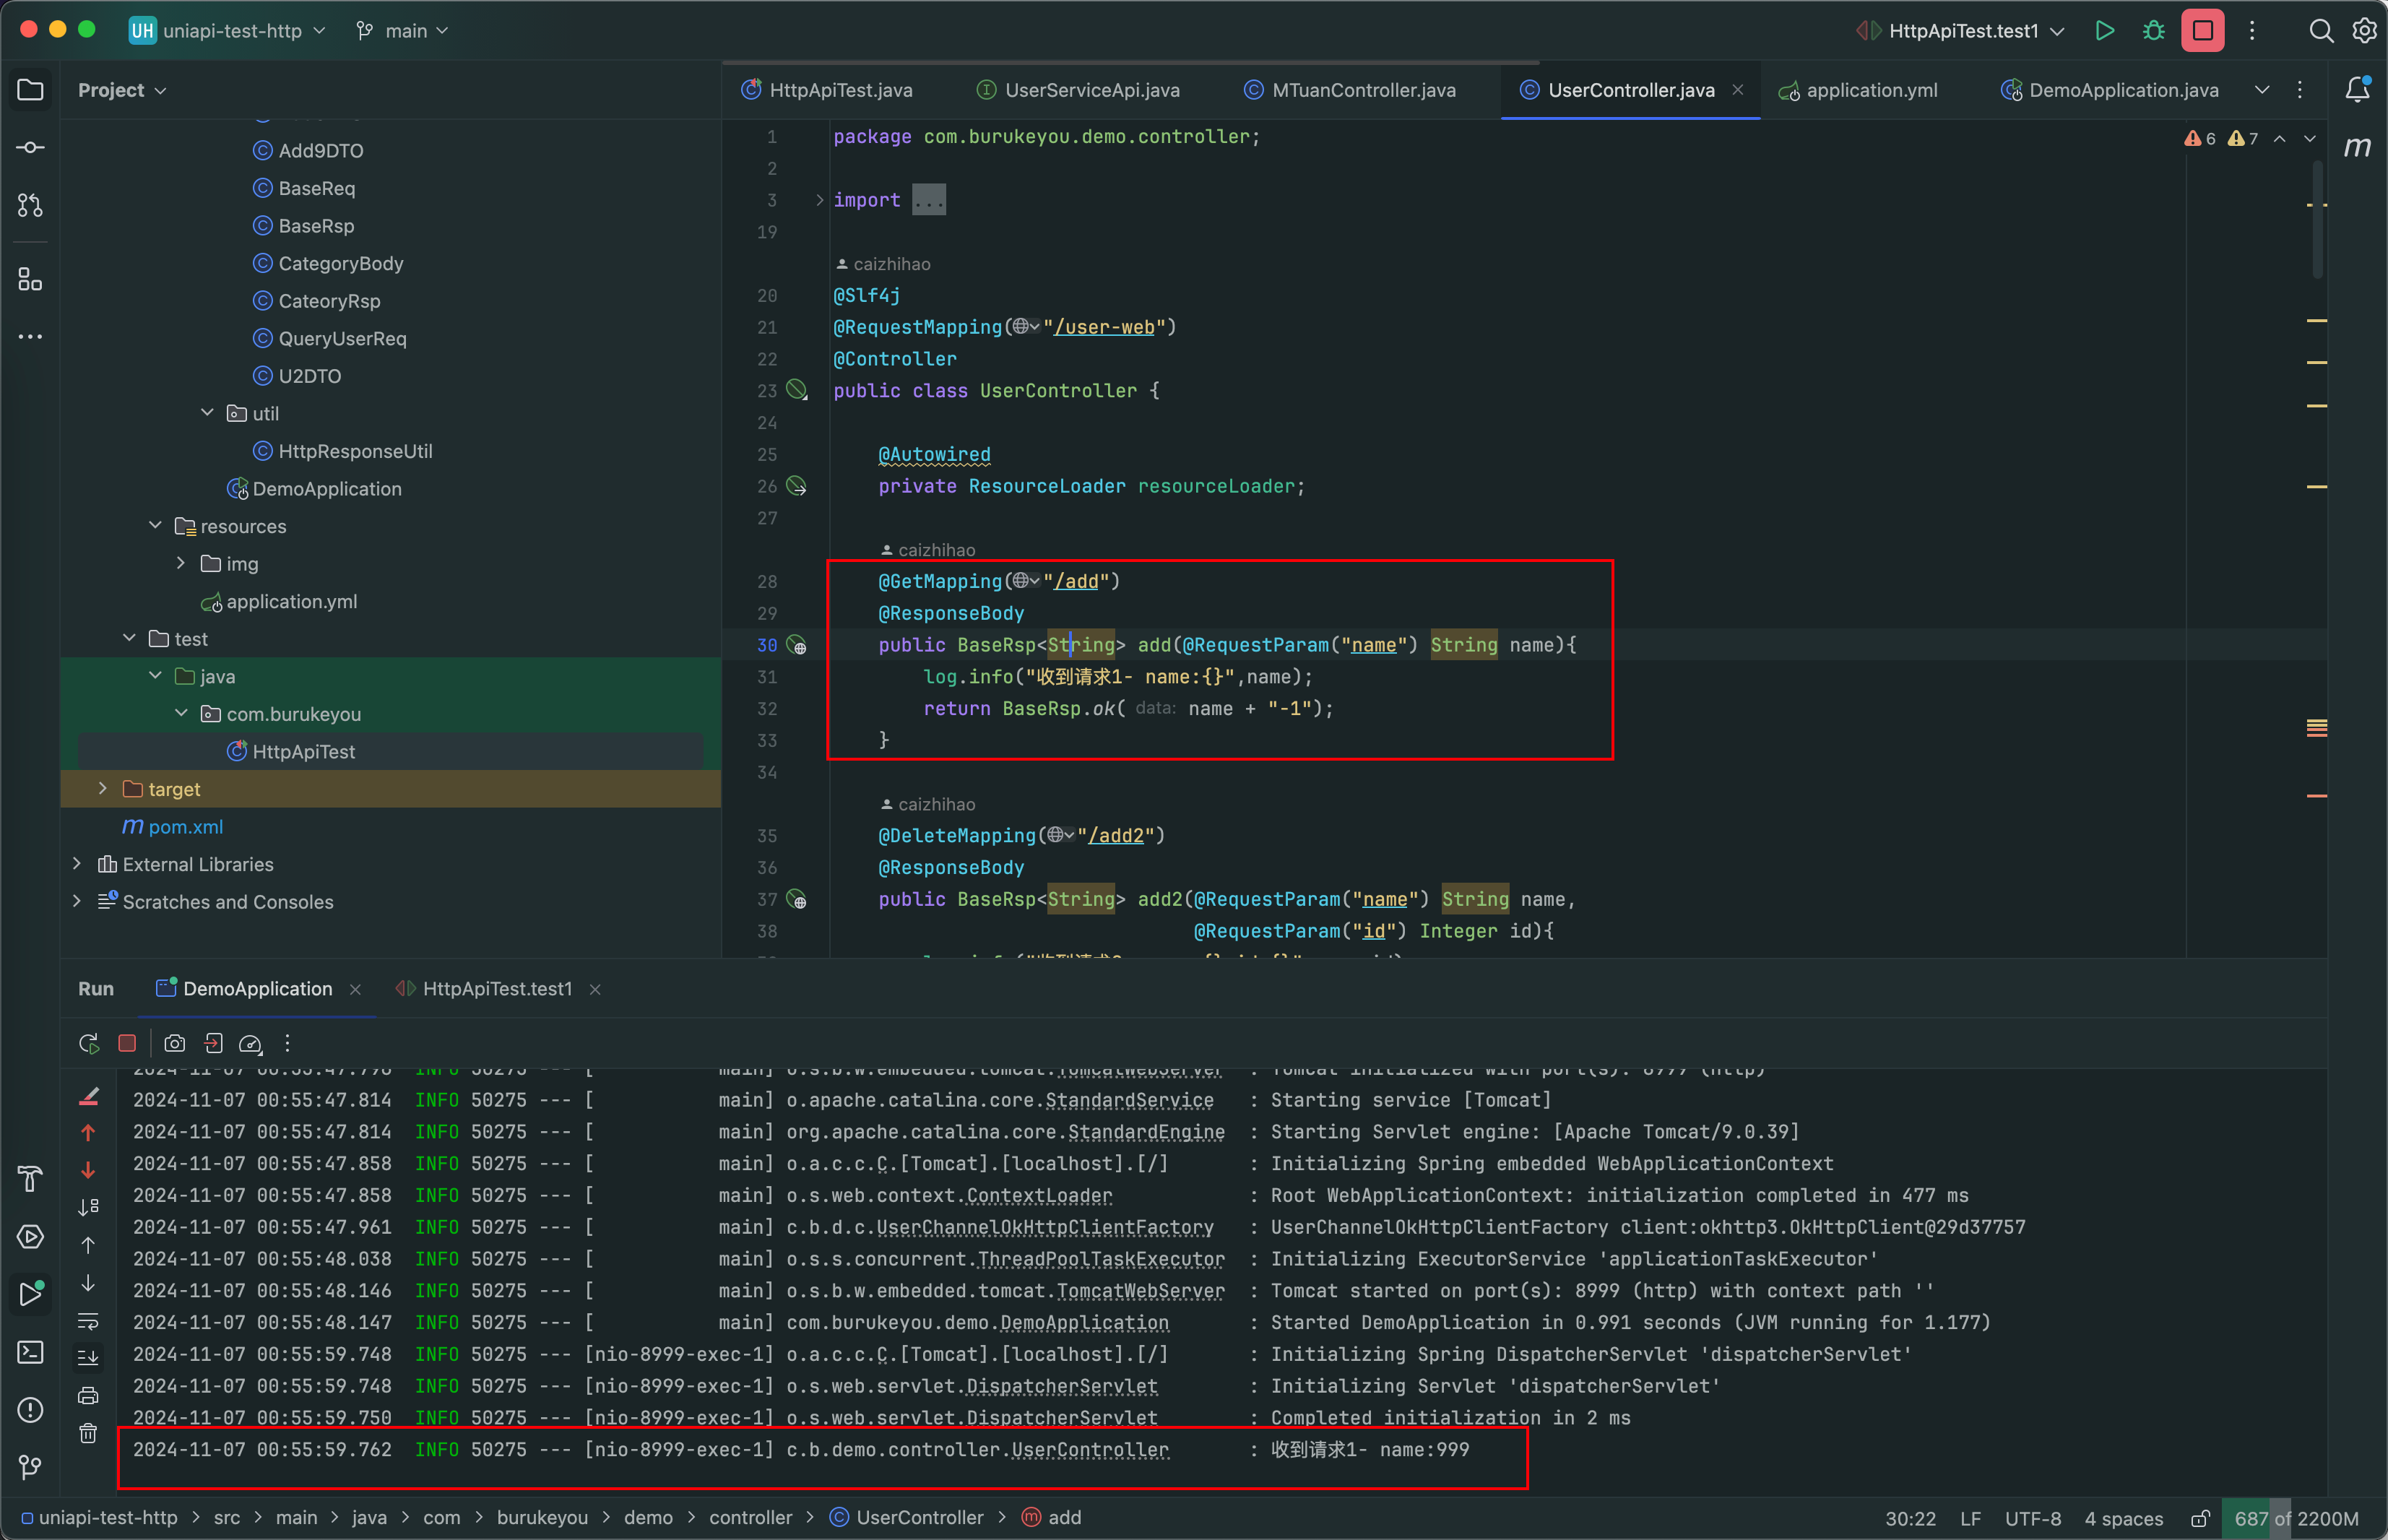
Task: Toggle scroll to end of console
Action: point(88,1358)
